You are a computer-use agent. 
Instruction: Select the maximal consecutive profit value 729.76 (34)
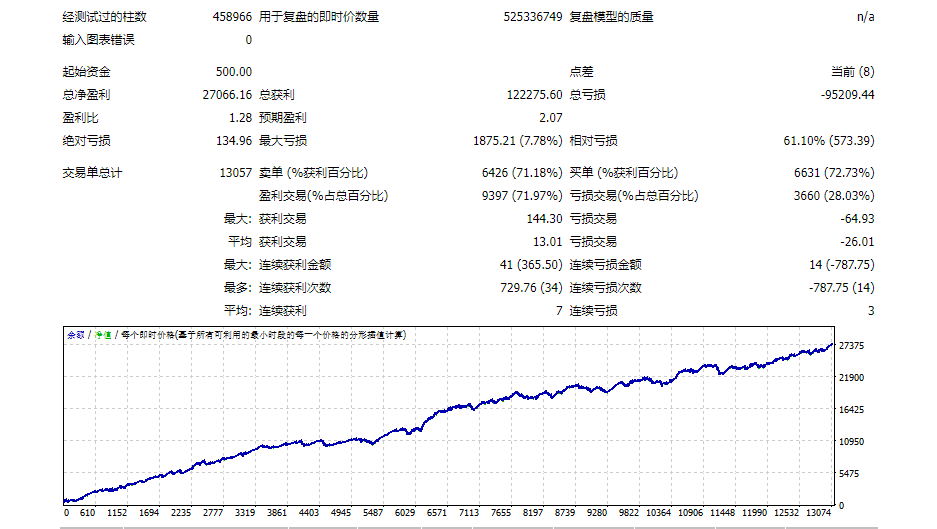531,288
